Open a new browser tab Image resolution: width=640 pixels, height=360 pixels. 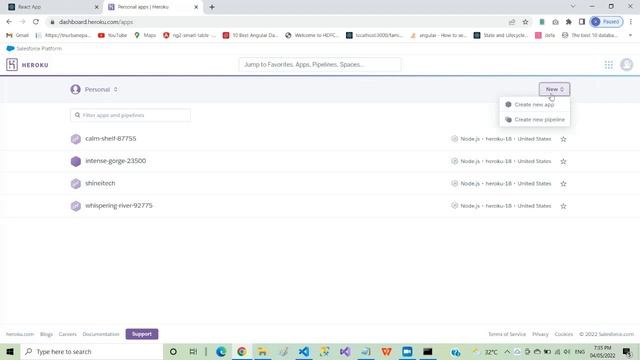tap(212, 7)
